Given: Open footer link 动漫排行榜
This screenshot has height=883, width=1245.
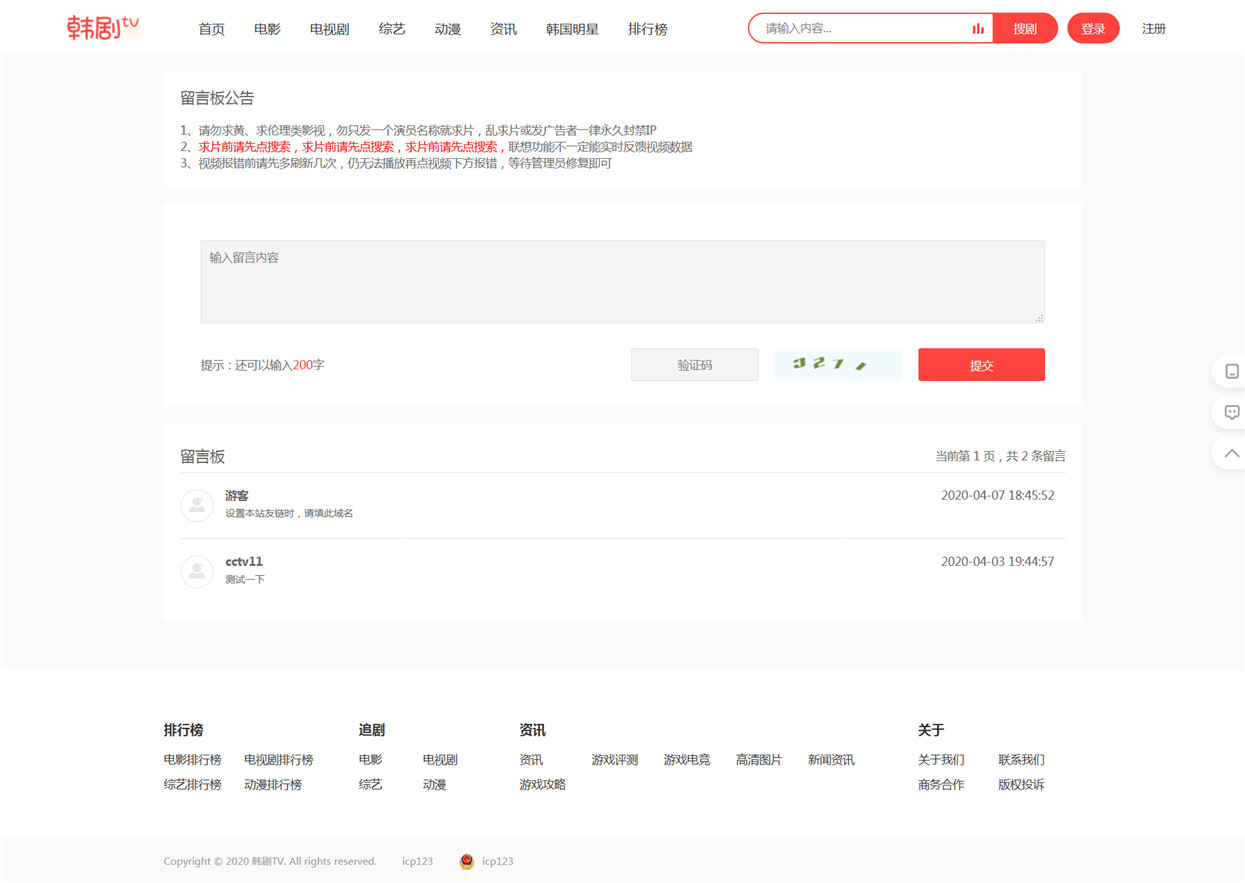Looking at the screenshot, I should [x=273, y=785].
